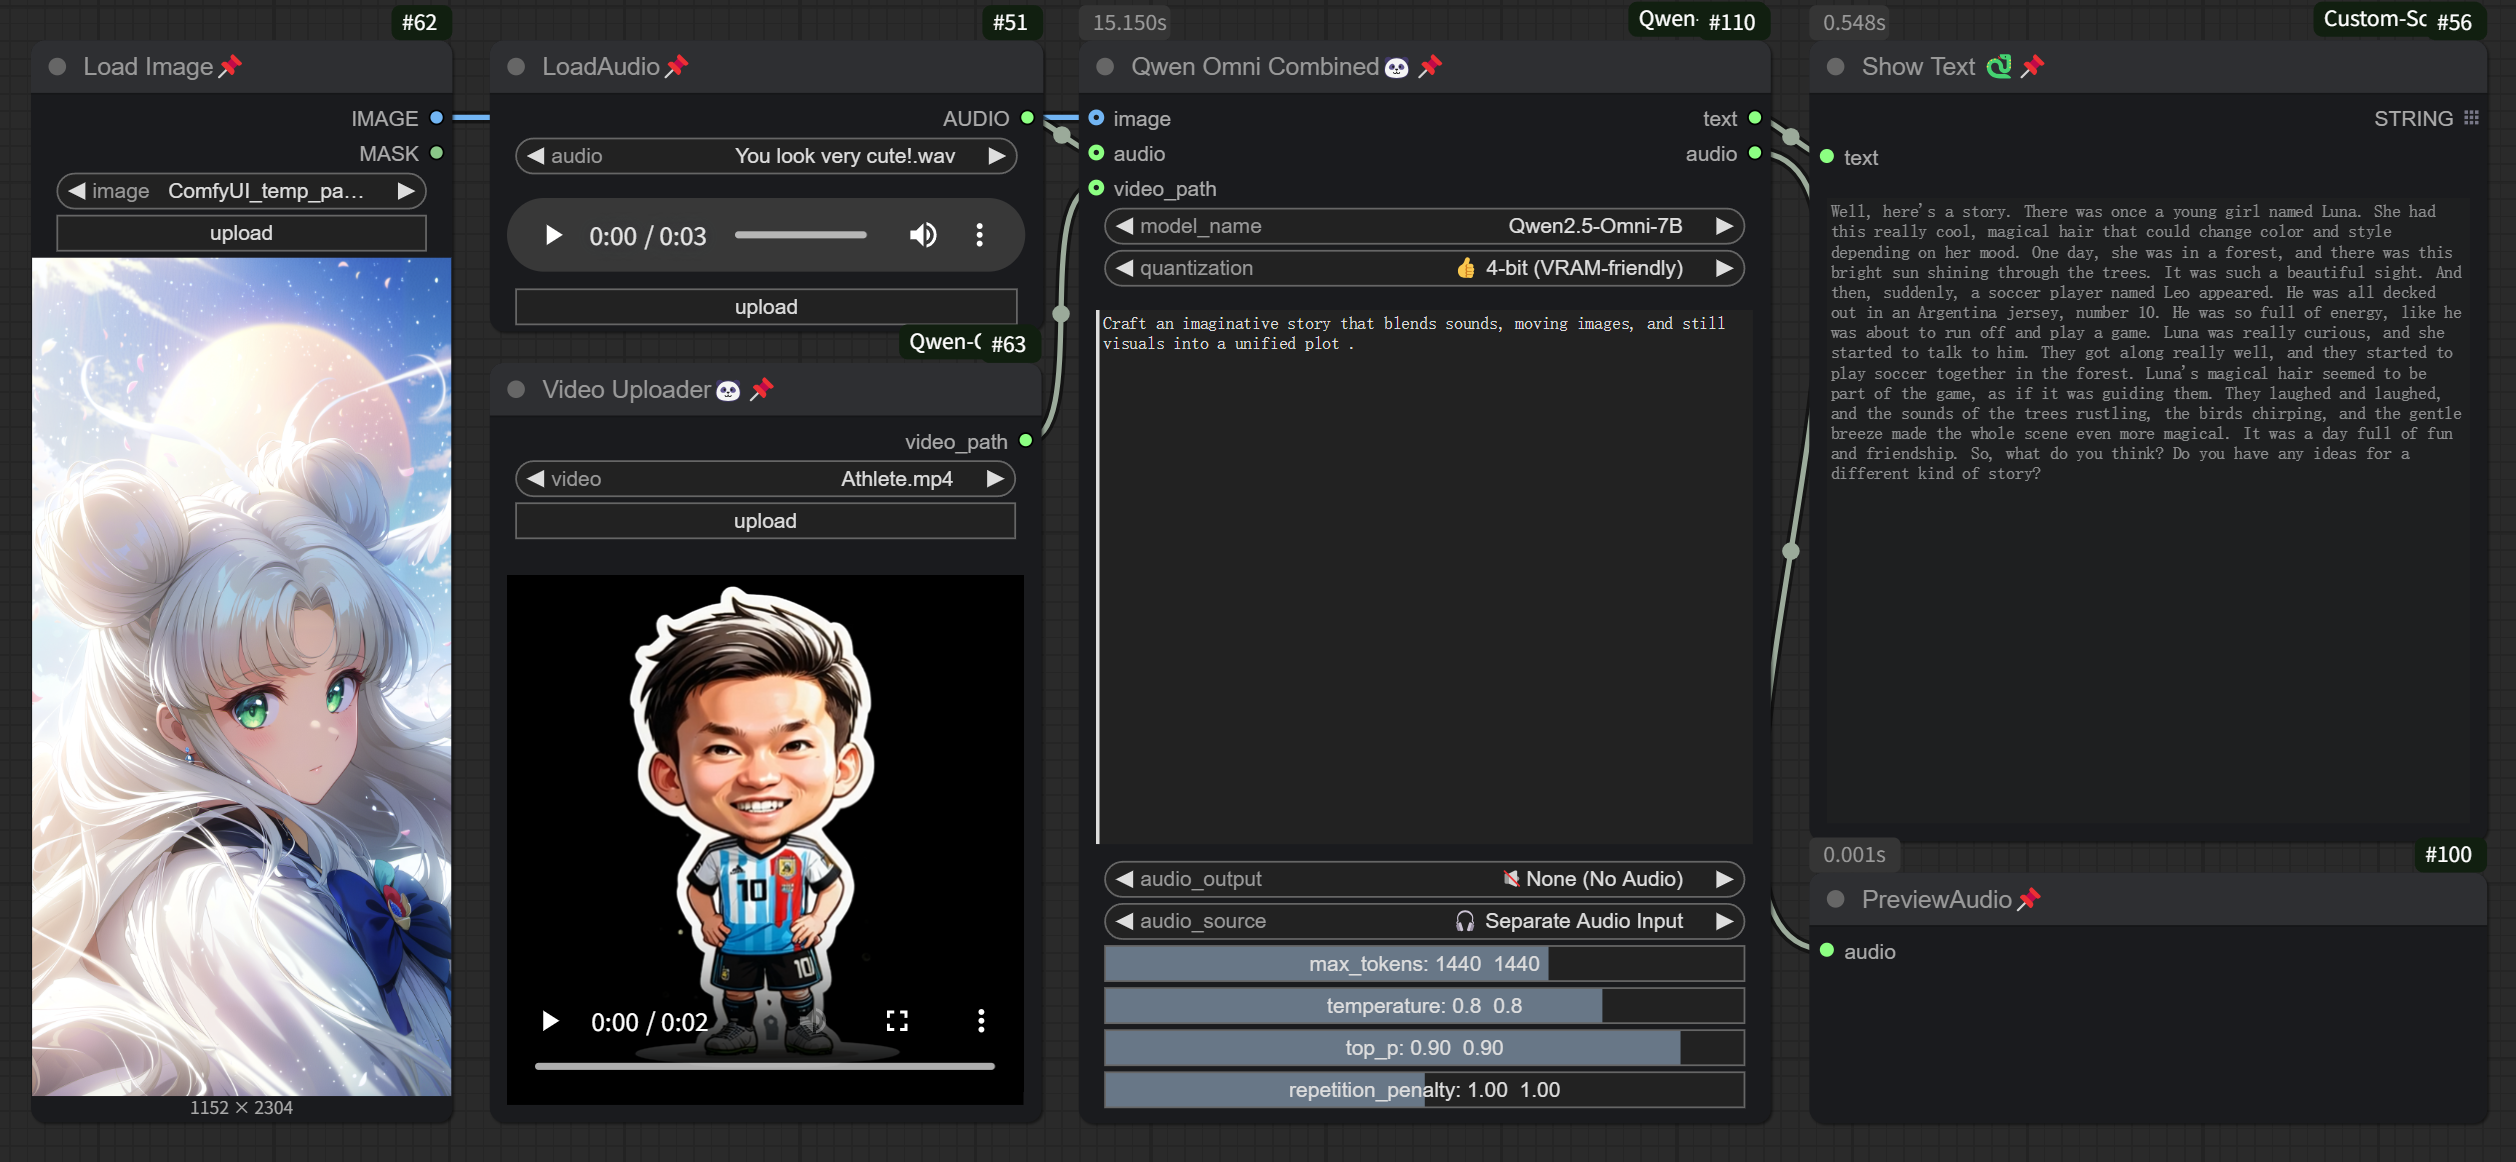Collapse the LoadAudio node via its dot
This screenshot has height=1162, width=2516.
[516, 66]
